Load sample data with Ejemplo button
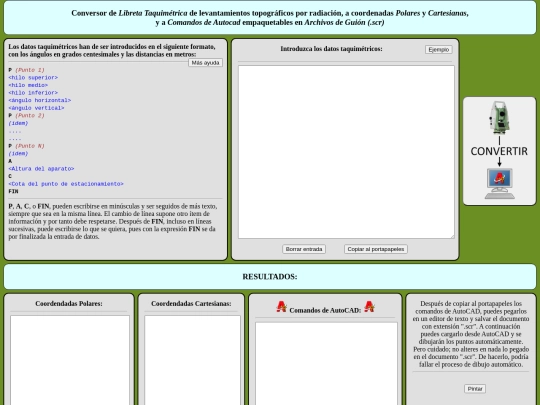This screenshot has height=405, width=540. (x=438, y=50)
